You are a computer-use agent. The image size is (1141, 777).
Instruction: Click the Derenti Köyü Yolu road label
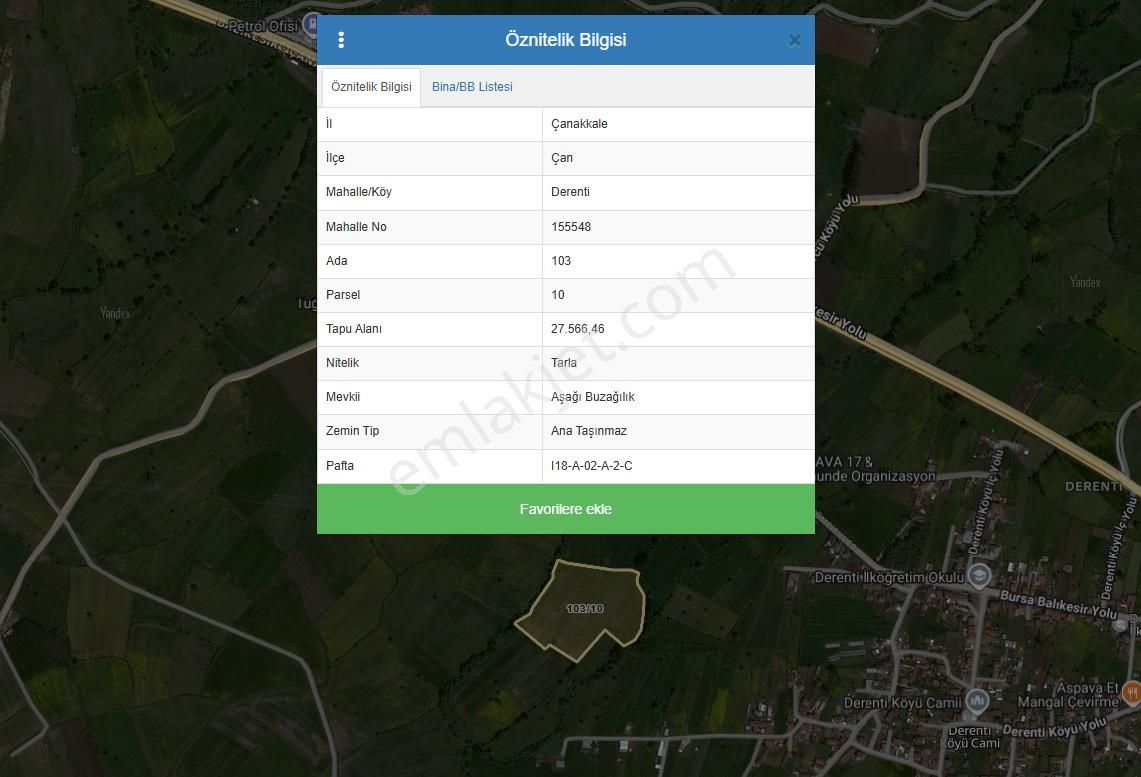[1054, 729]
